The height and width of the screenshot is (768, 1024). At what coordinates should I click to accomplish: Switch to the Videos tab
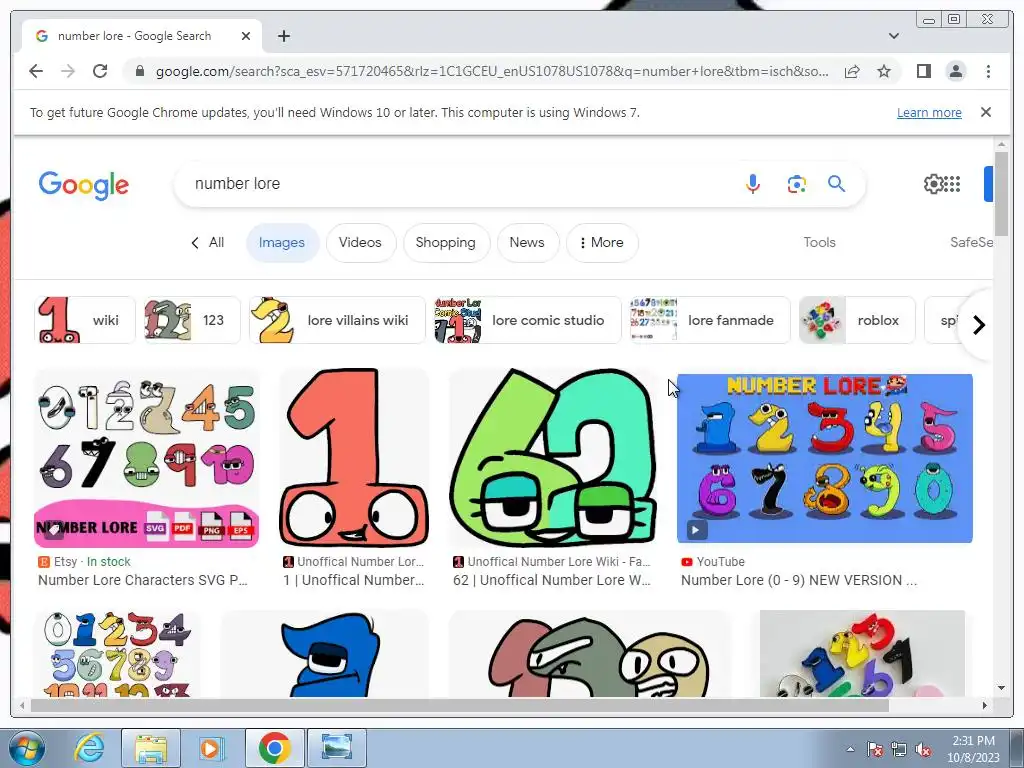pos(360,242)
